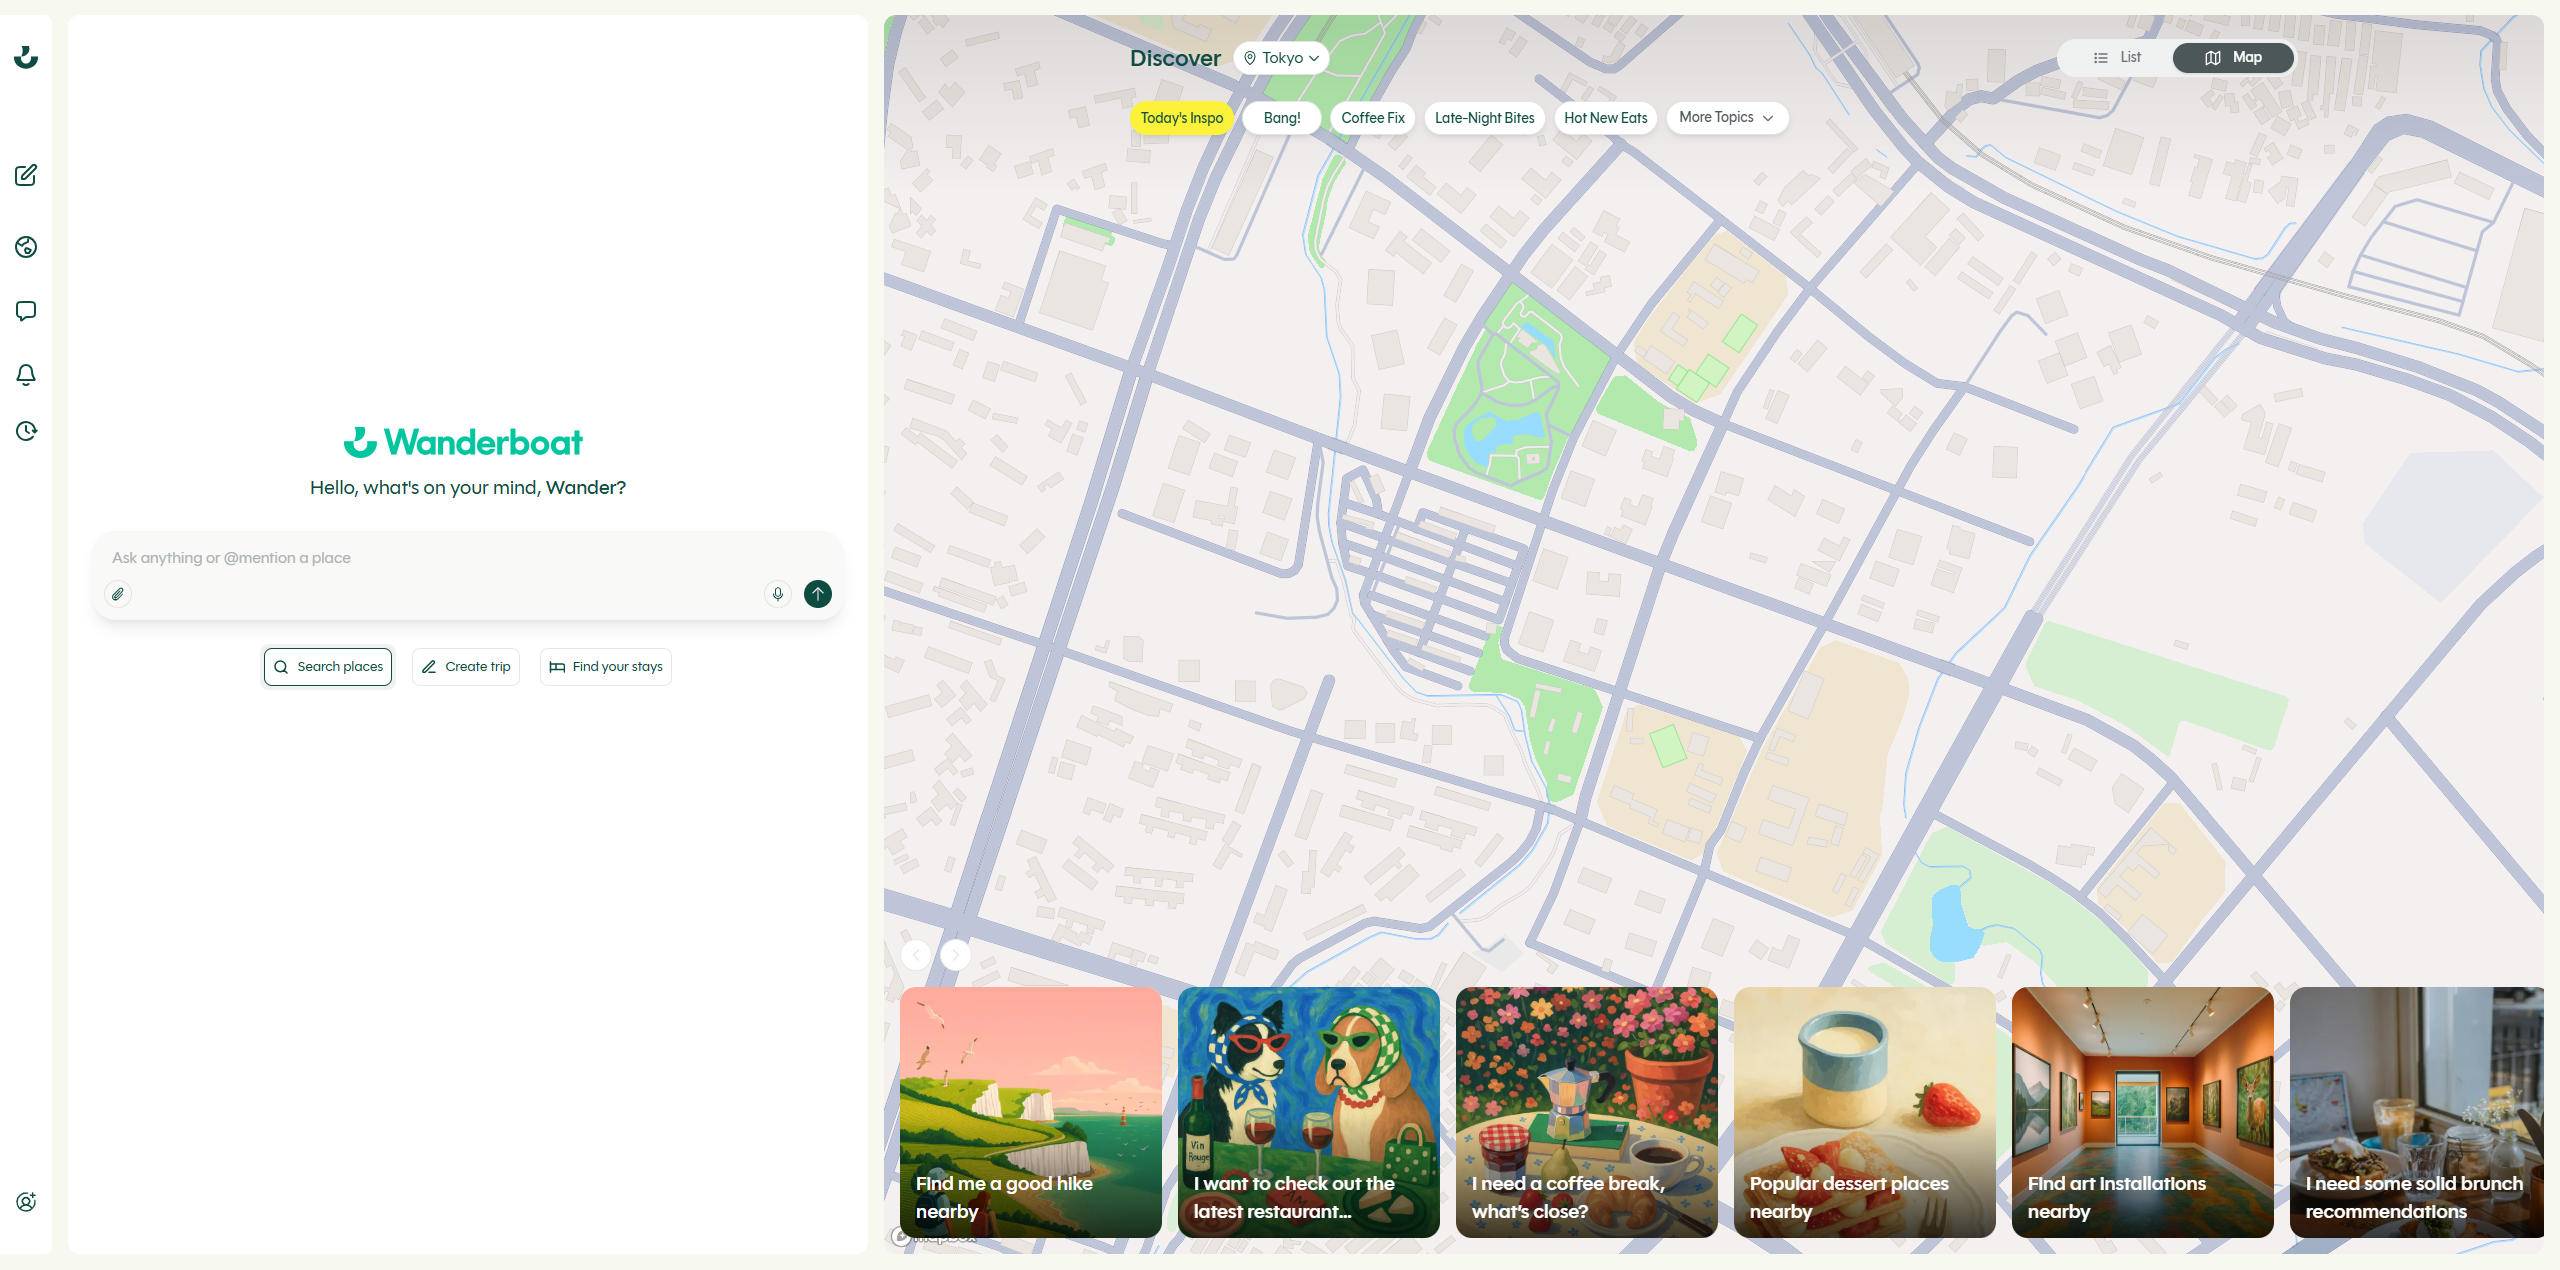Select the Late-Night Bites topic
2560x1270 pixels.
[x=1485, y=118]
